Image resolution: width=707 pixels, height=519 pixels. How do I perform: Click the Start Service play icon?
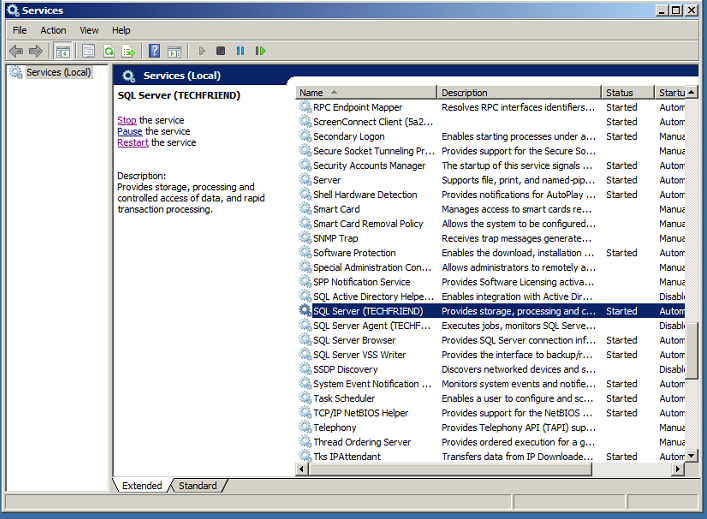(x=202, y=51)
